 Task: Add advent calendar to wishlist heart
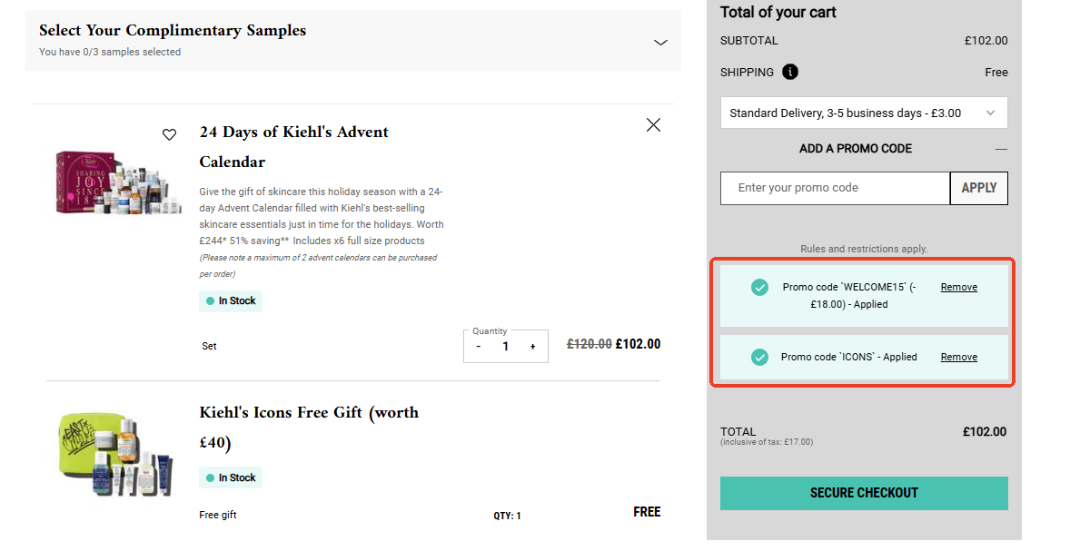point(169,135)
